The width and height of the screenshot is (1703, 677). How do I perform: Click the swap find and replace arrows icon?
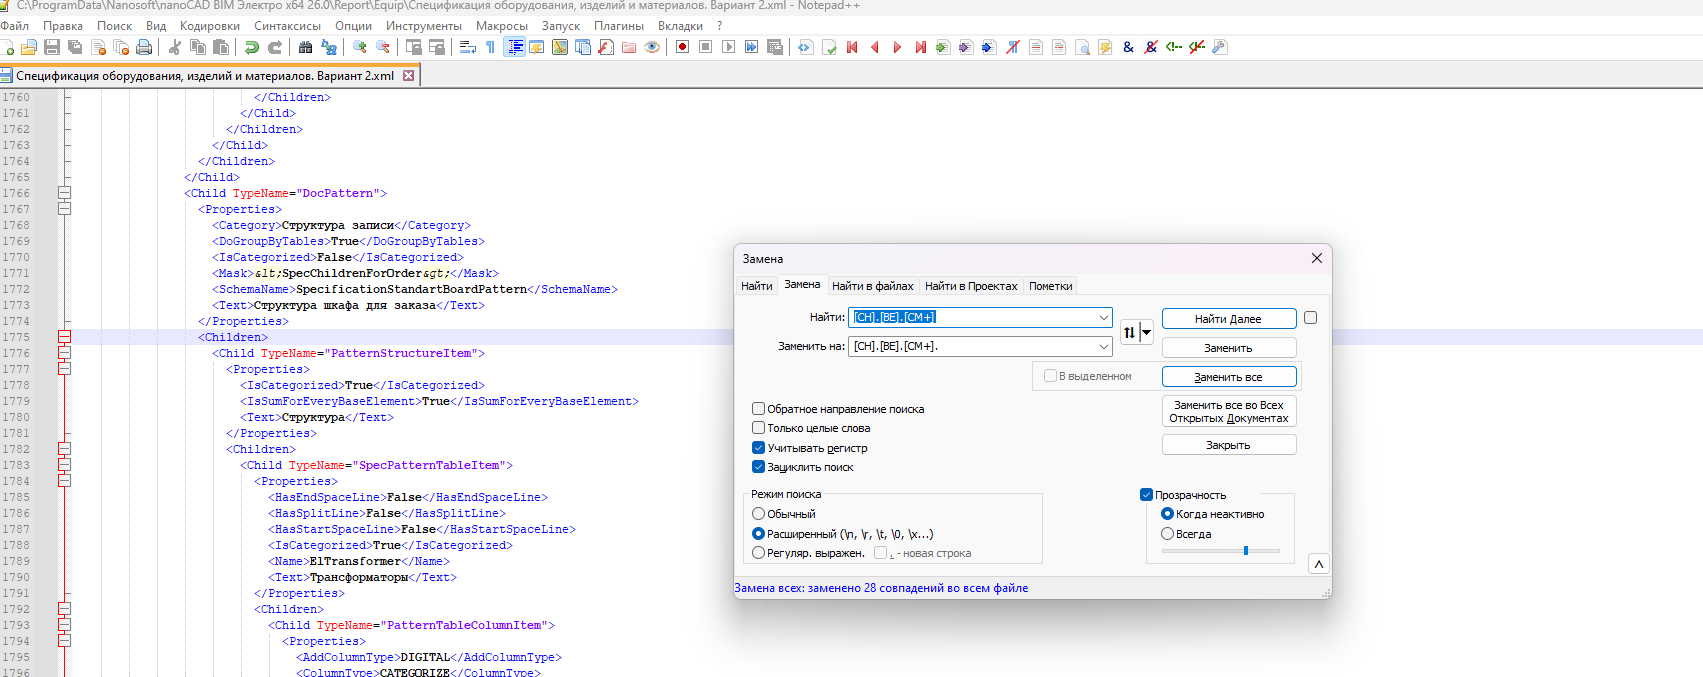coord(1130,332)
